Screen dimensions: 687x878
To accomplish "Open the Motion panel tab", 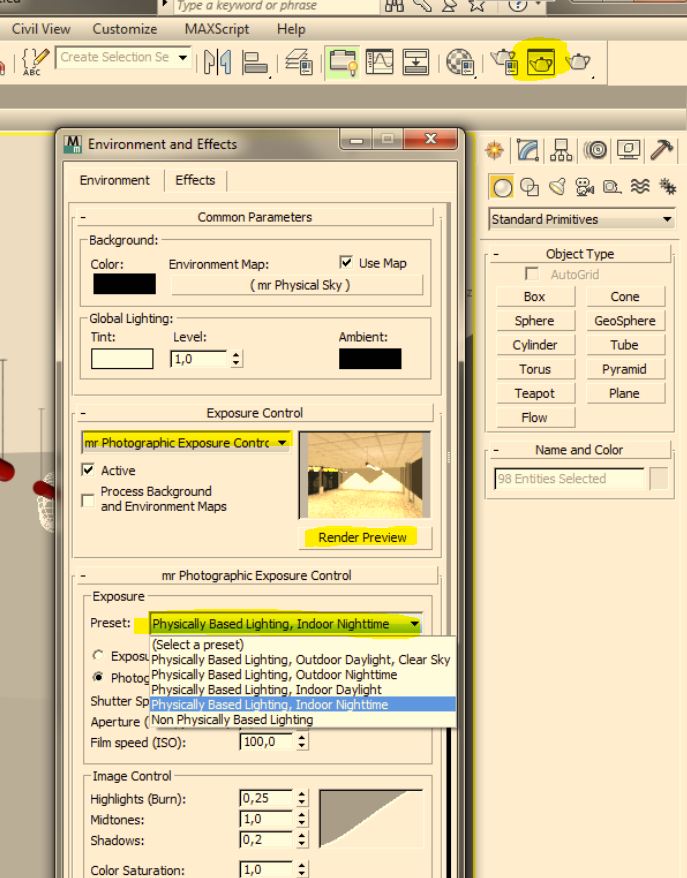I will [595, 150].
